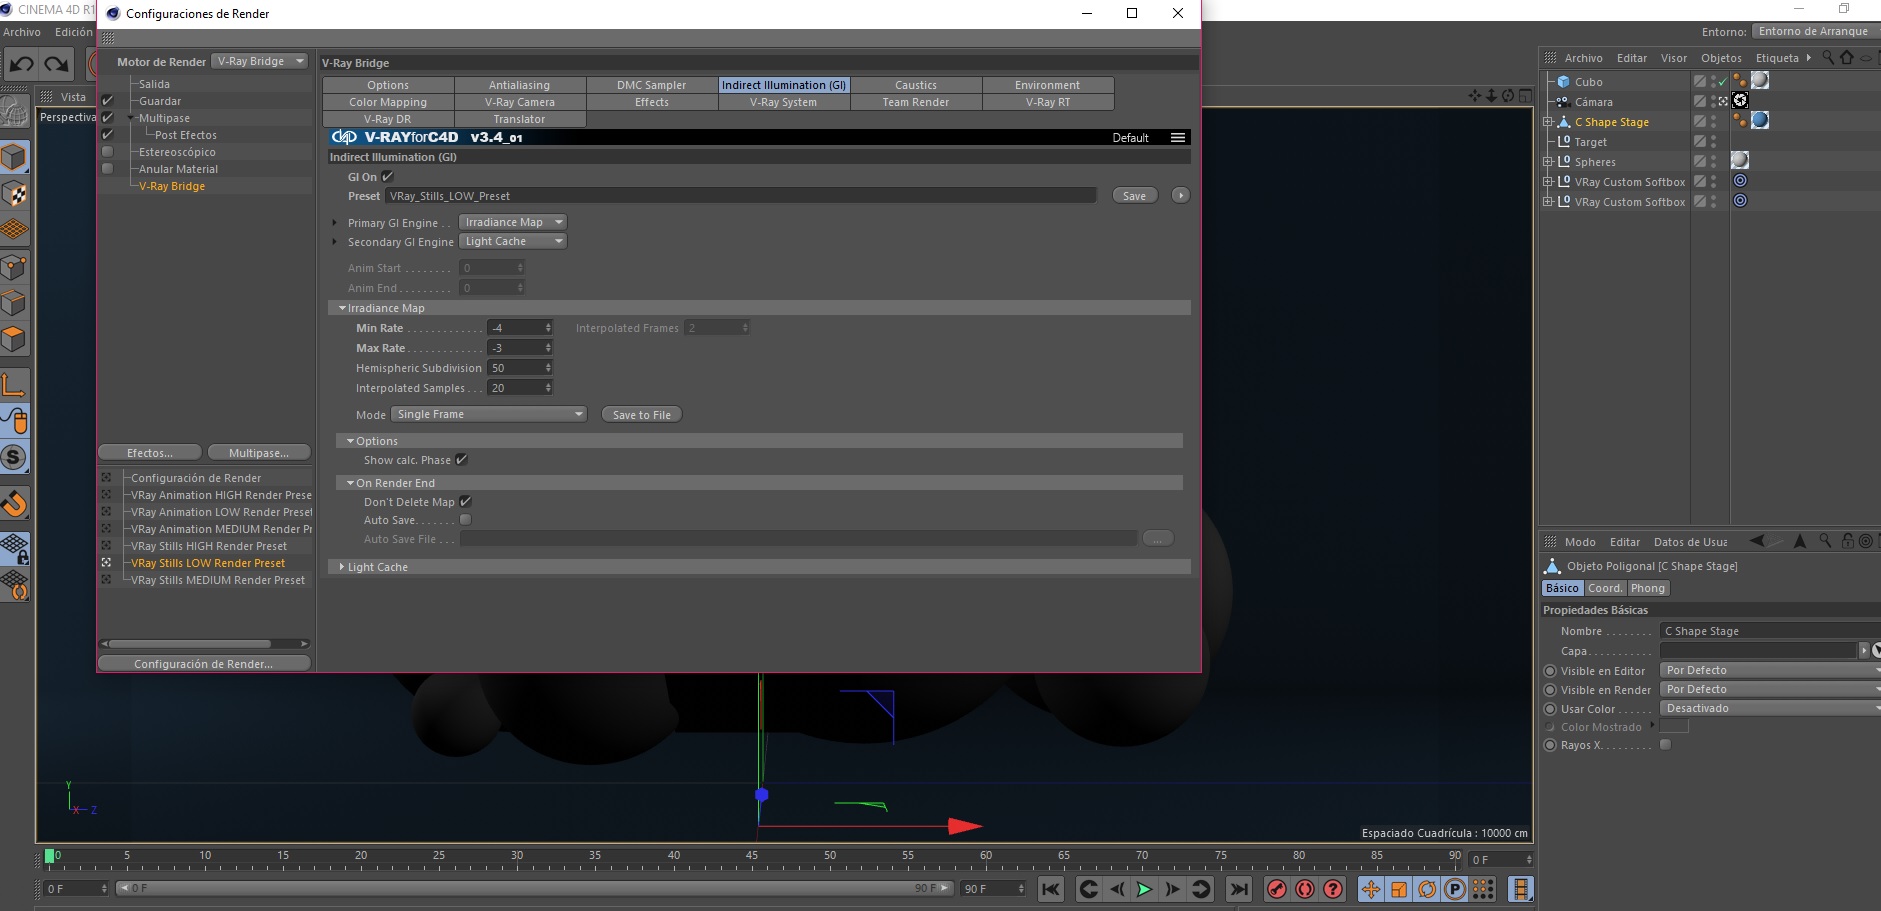
Task: Toggle the Show calc. Phase checkbox
Action: tap(461, 460)
